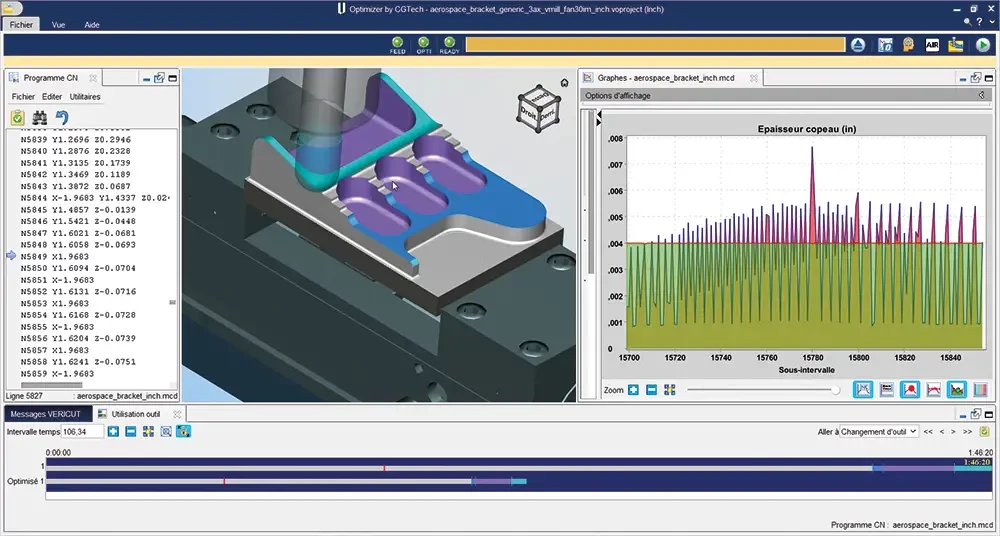Click the eject icon beside progress bar
The image size is (1000, 536).
pos(858,45)
